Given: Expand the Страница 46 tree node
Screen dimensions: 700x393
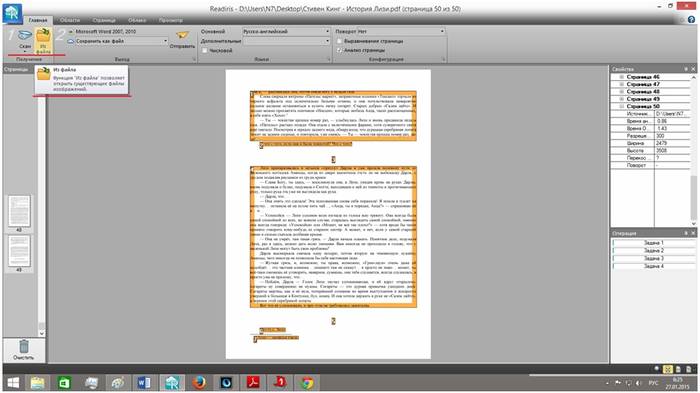Looking at the screenshot, I should click(621, 77).
